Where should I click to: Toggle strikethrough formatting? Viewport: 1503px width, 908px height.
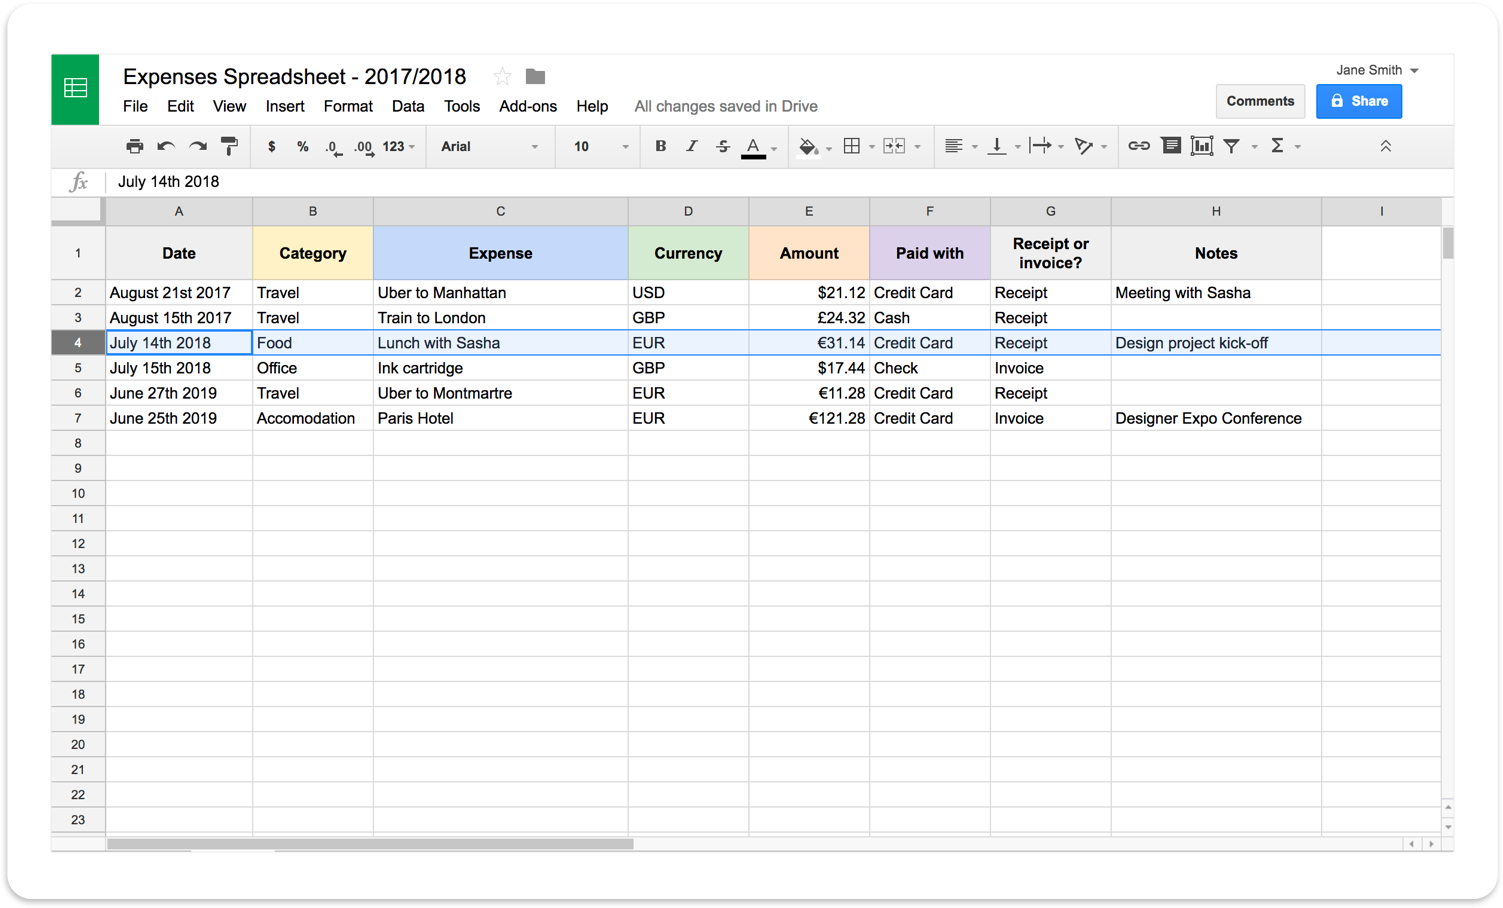tap(722, 146)
